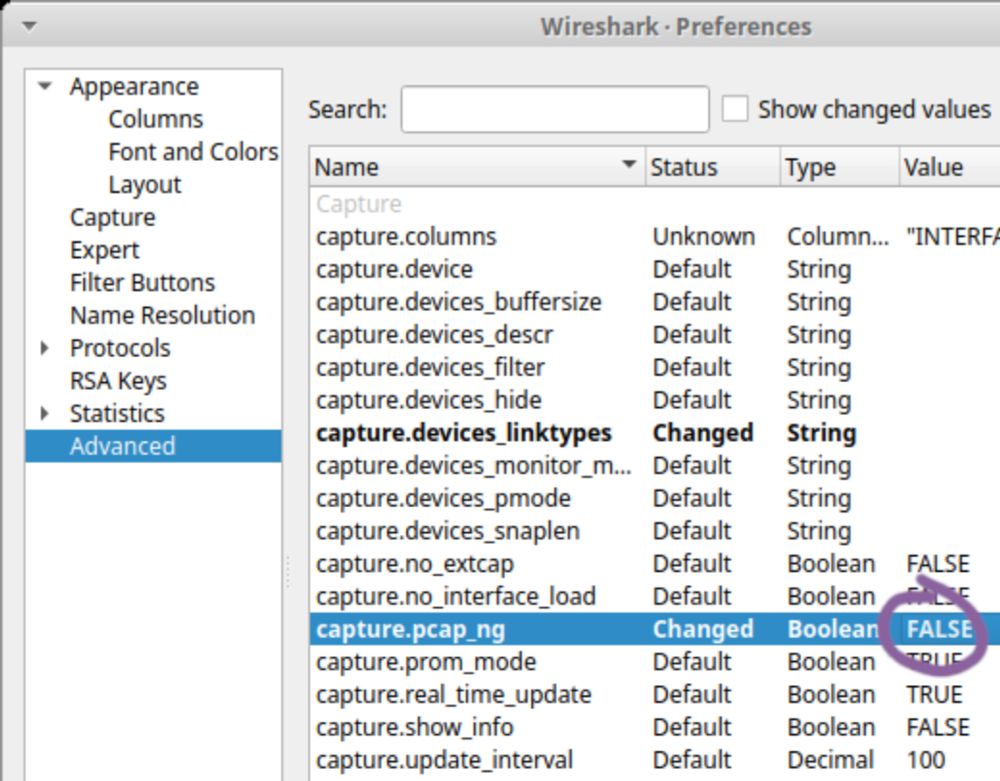Open Name Resolution preferences

(163, 316)
